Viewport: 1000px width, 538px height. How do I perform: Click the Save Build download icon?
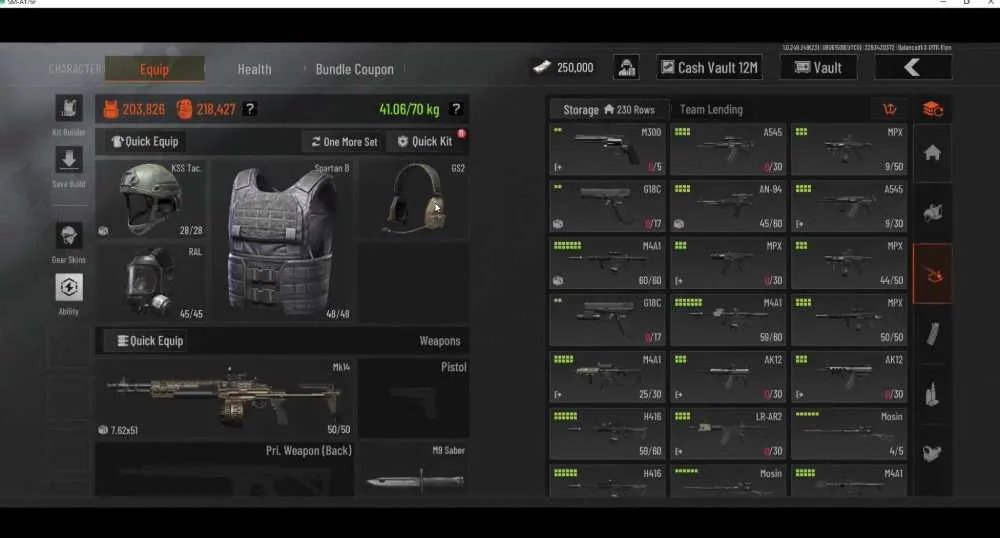click(69, 160)
